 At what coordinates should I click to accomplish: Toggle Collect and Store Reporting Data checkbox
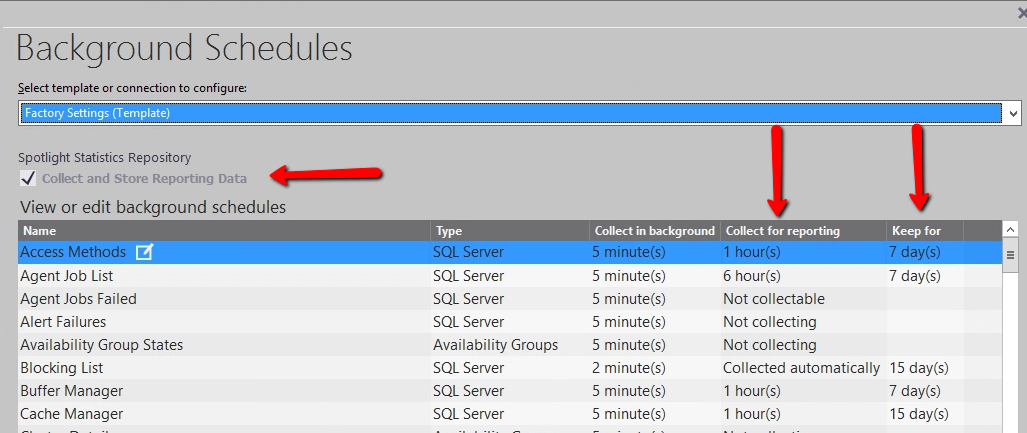pos(28,178)
